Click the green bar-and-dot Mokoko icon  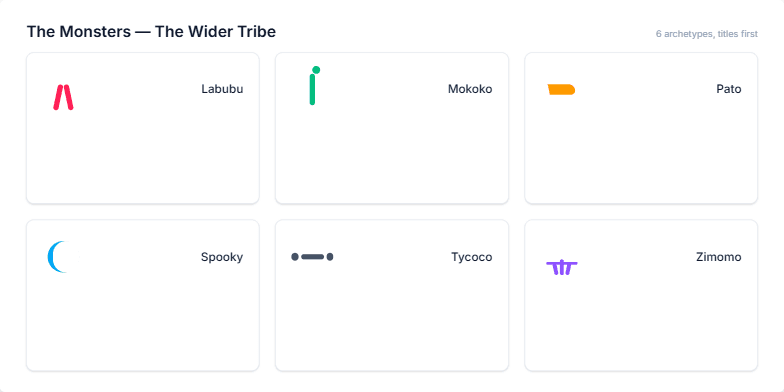[x=314, y=86]
